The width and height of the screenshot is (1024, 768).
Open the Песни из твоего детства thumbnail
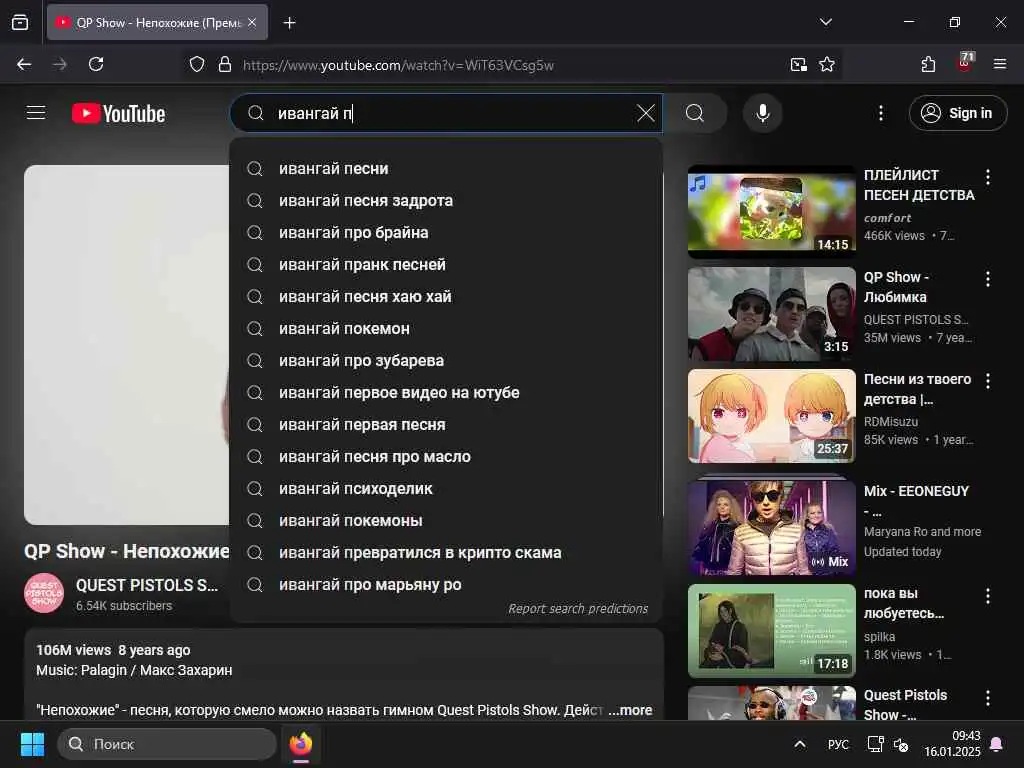[771, 416]
